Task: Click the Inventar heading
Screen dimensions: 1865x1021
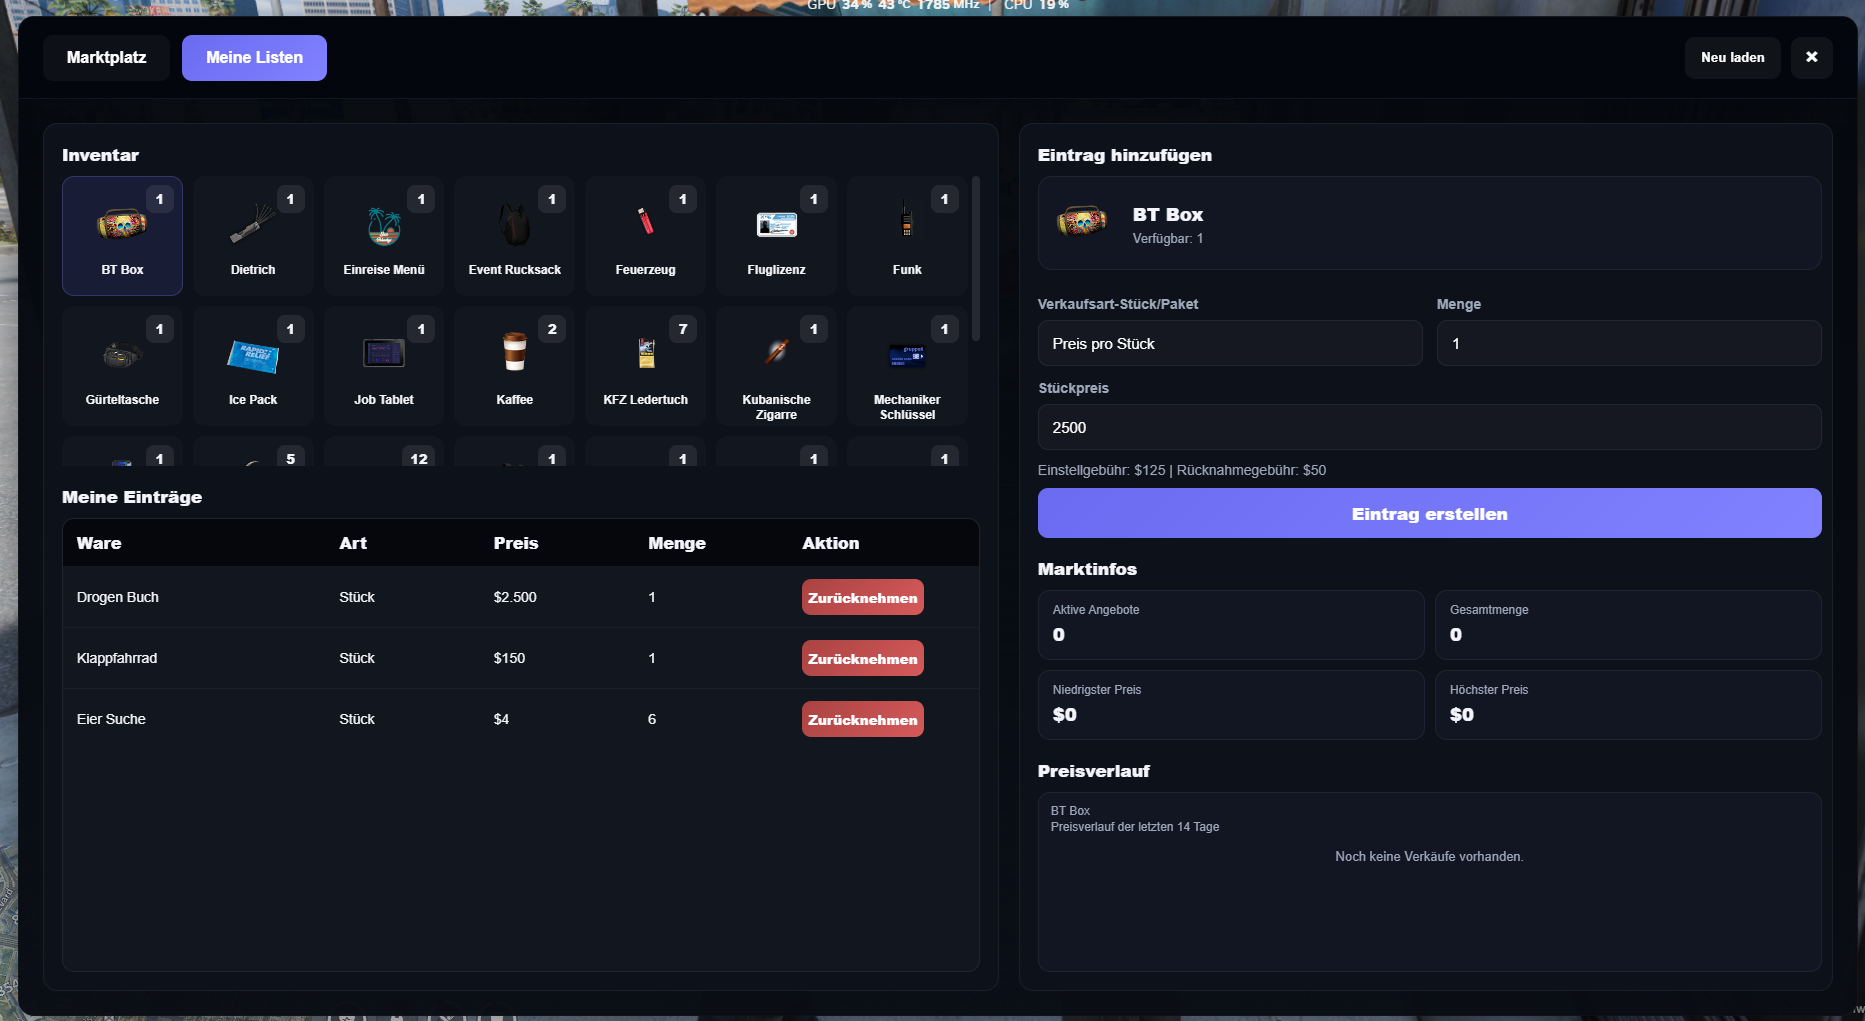Action: pyautogui.click(x=100, y=155)
